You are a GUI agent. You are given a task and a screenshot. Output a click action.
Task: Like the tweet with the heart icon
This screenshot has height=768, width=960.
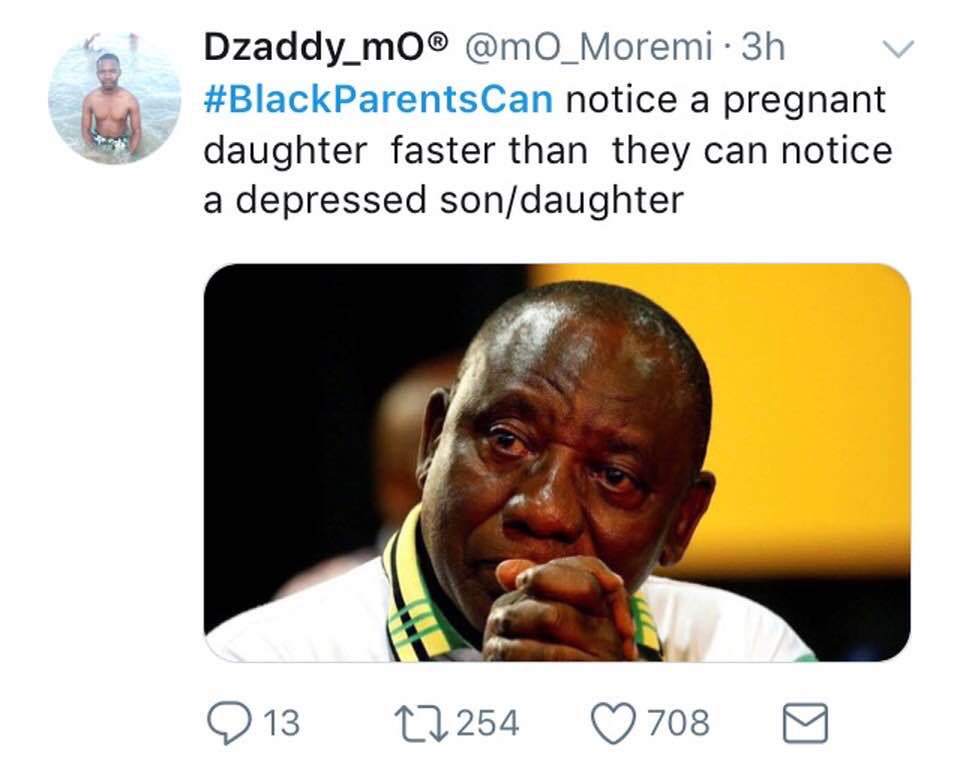pos(614,723)
